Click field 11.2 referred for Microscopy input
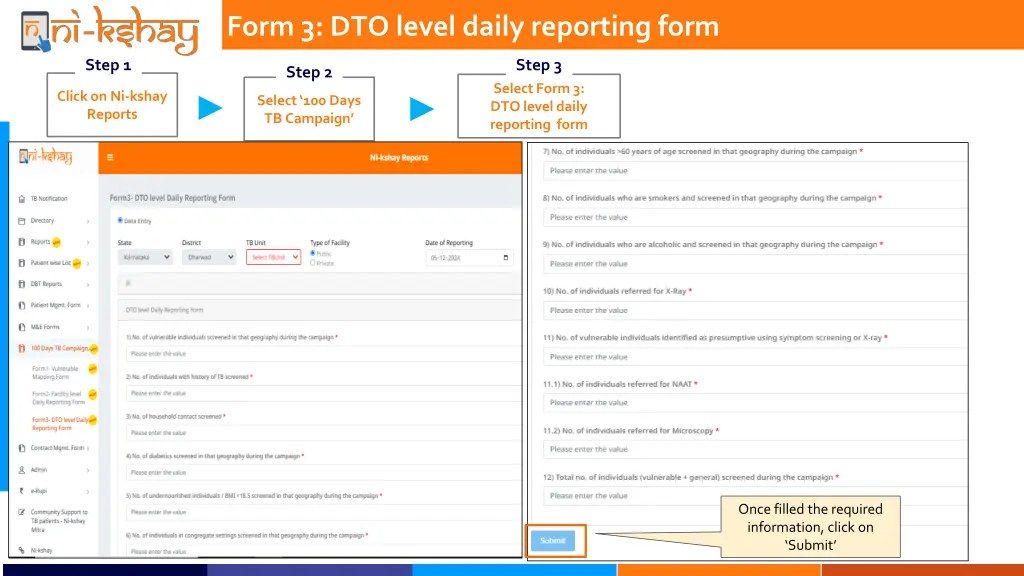Screen dimensions: 1024x576 (755, 449)
